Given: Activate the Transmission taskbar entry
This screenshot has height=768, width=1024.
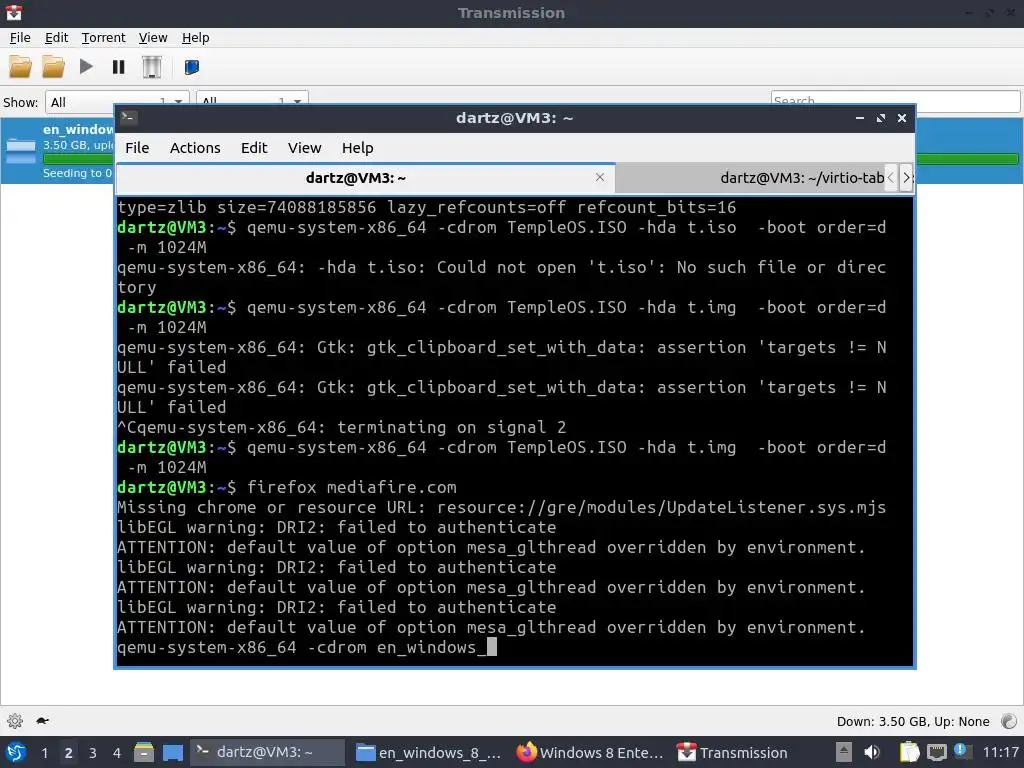Looking at the screenshot, I should (733, 752).
